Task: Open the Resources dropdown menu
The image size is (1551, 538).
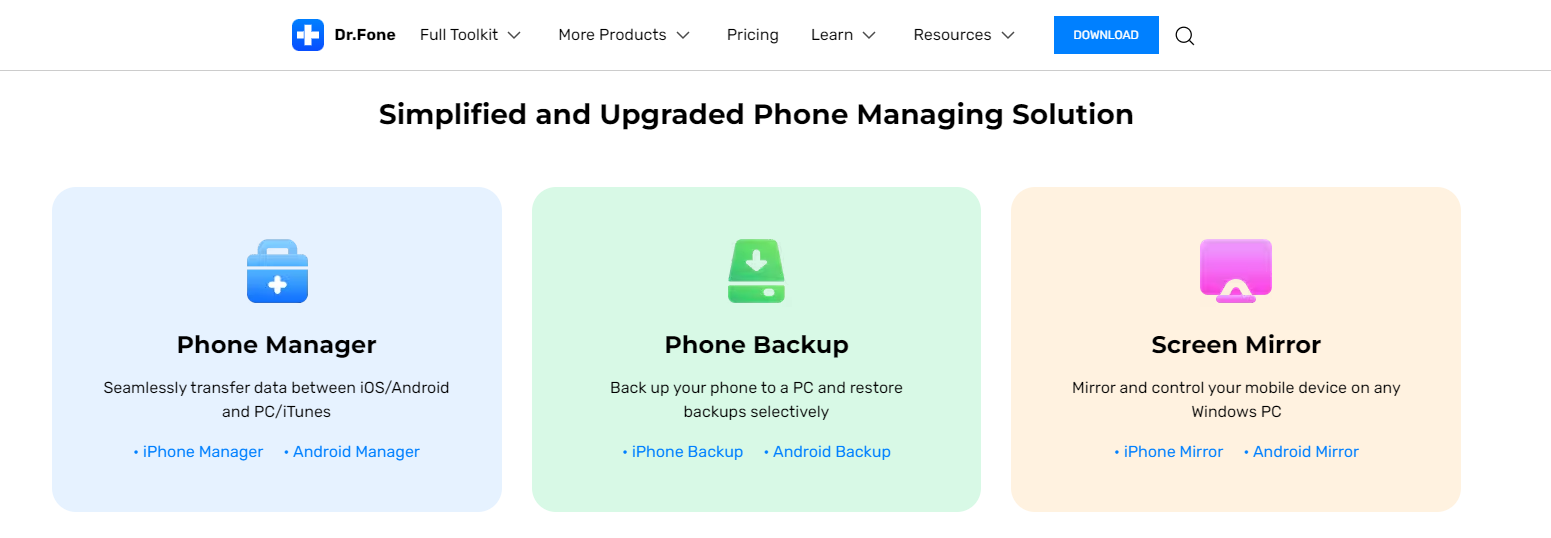Action: point(964,35)
